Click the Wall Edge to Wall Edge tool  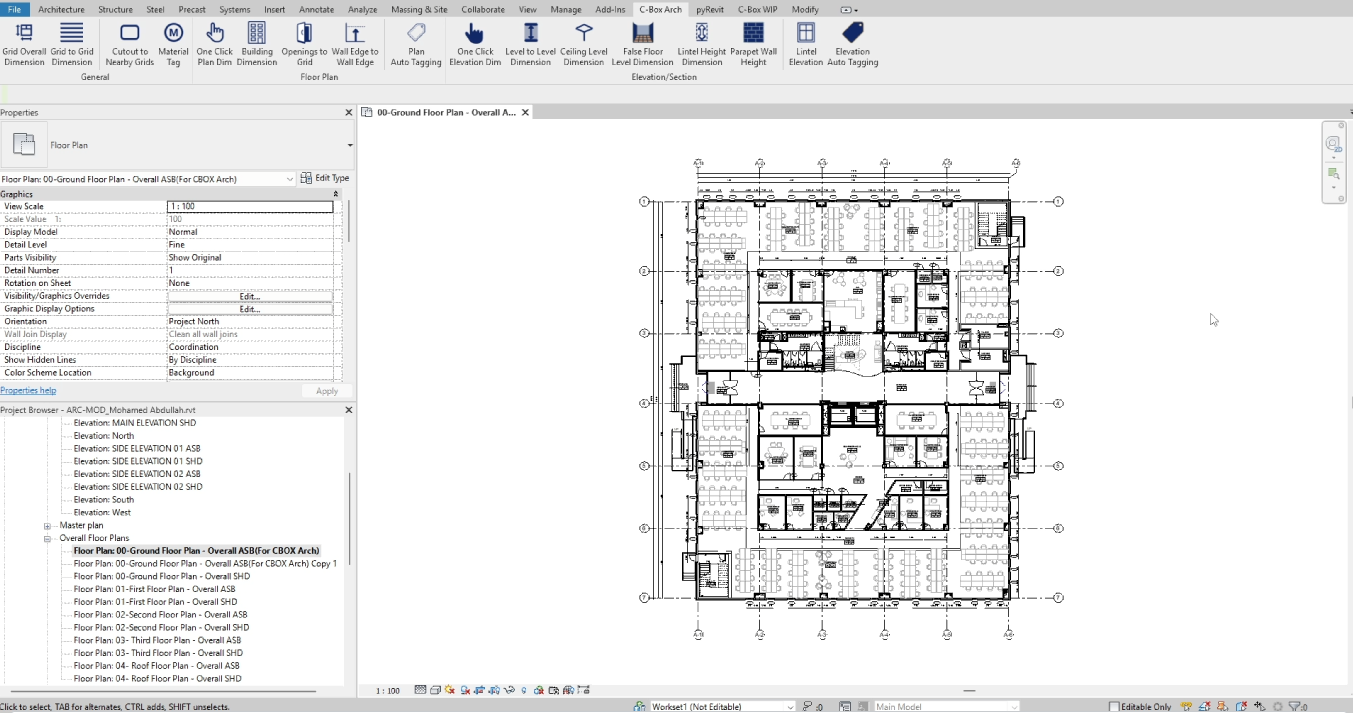[x=354, y=45]
